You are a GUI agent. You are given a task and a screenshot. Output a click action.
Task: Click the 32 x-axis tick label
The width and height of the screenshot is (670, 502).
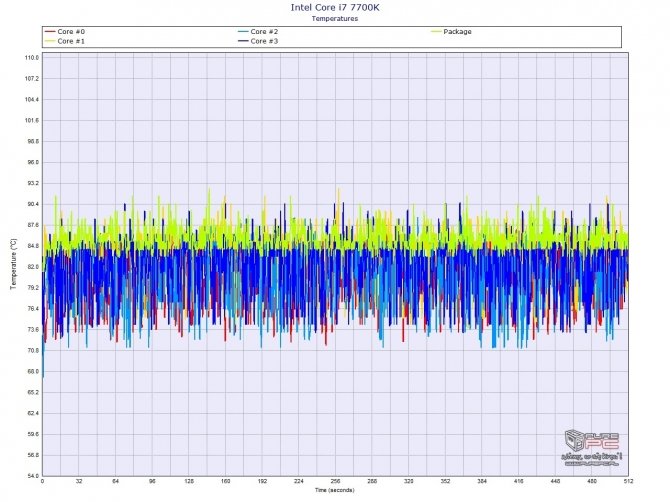pos(79,481)
